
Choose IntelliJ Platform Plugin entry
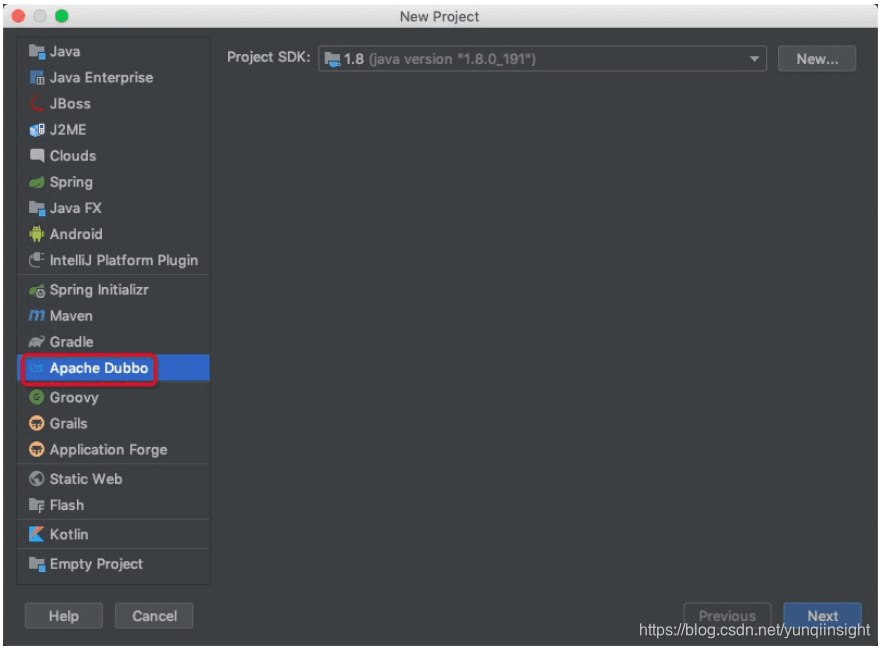pyautogui.click(x=113, y=260)
